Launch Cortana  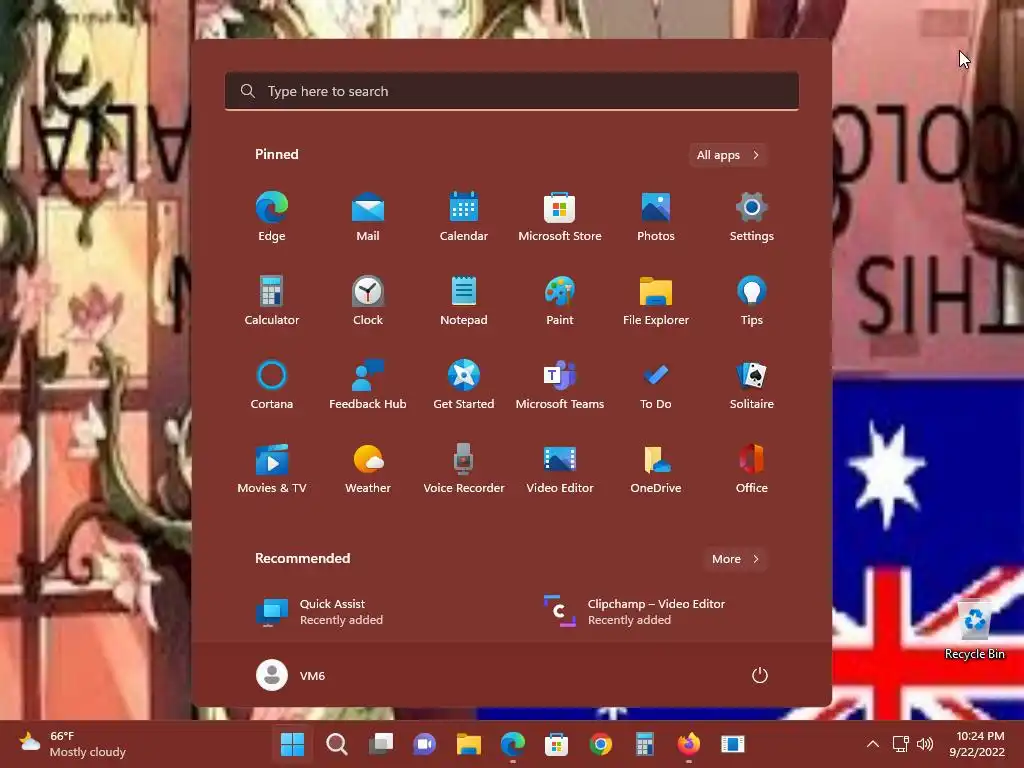click(x=272, y=385)
